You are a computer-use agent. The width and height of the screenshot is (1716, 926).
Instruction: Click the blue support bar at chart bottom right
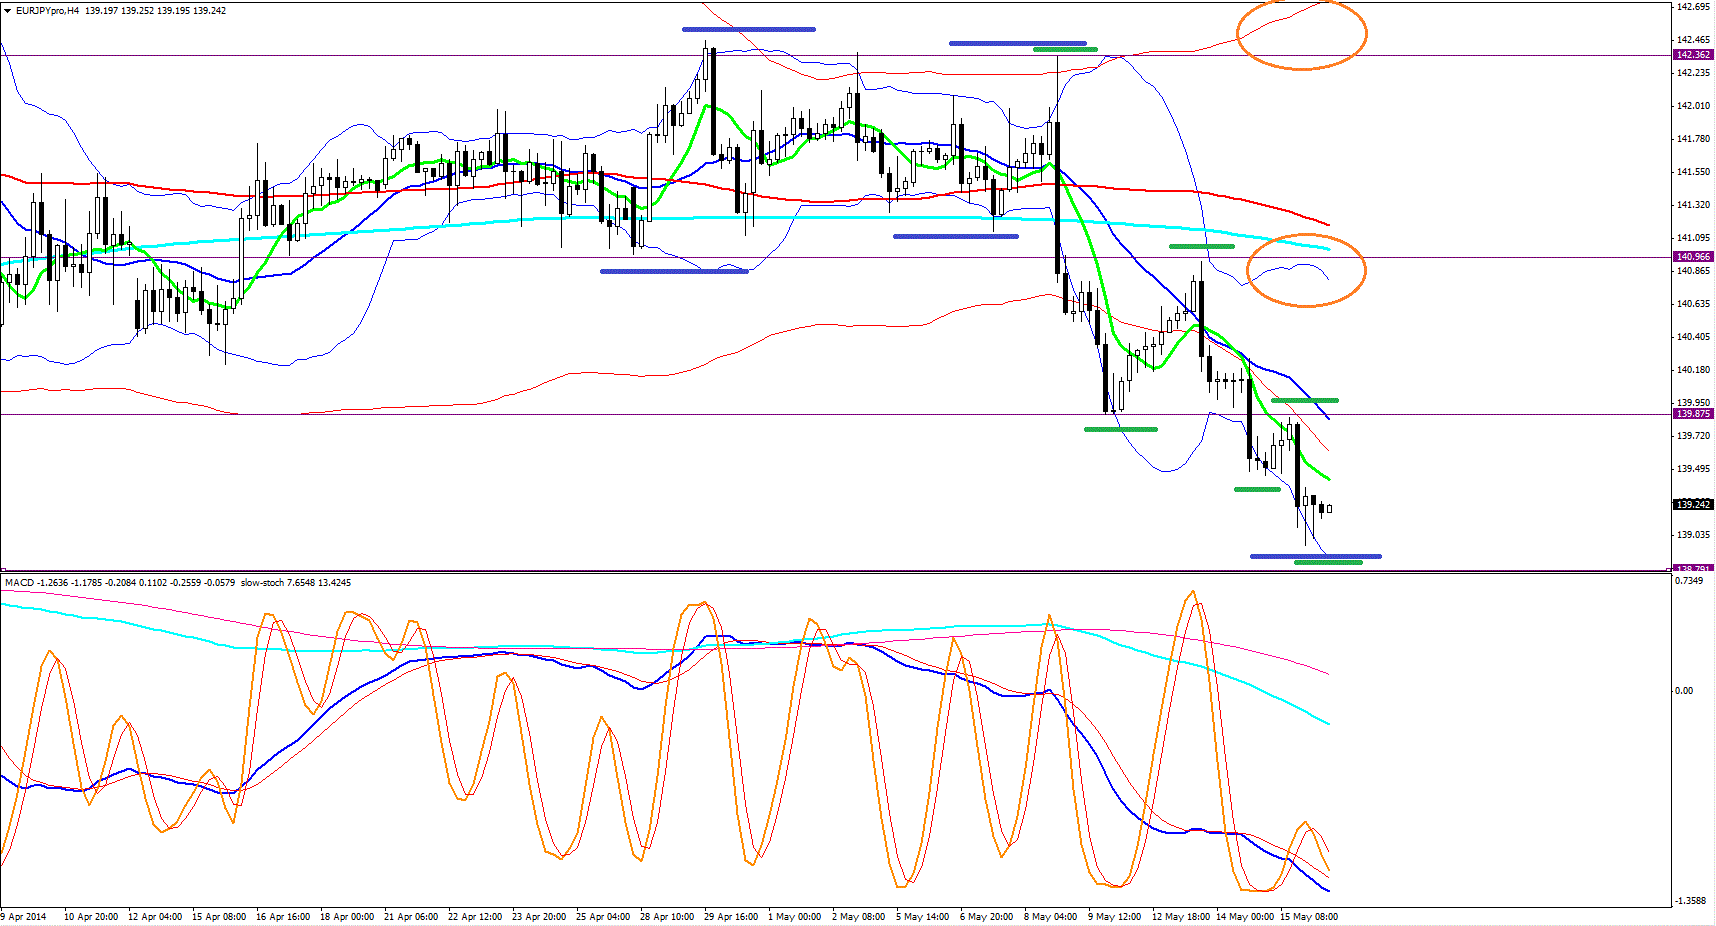(1315, 556)
